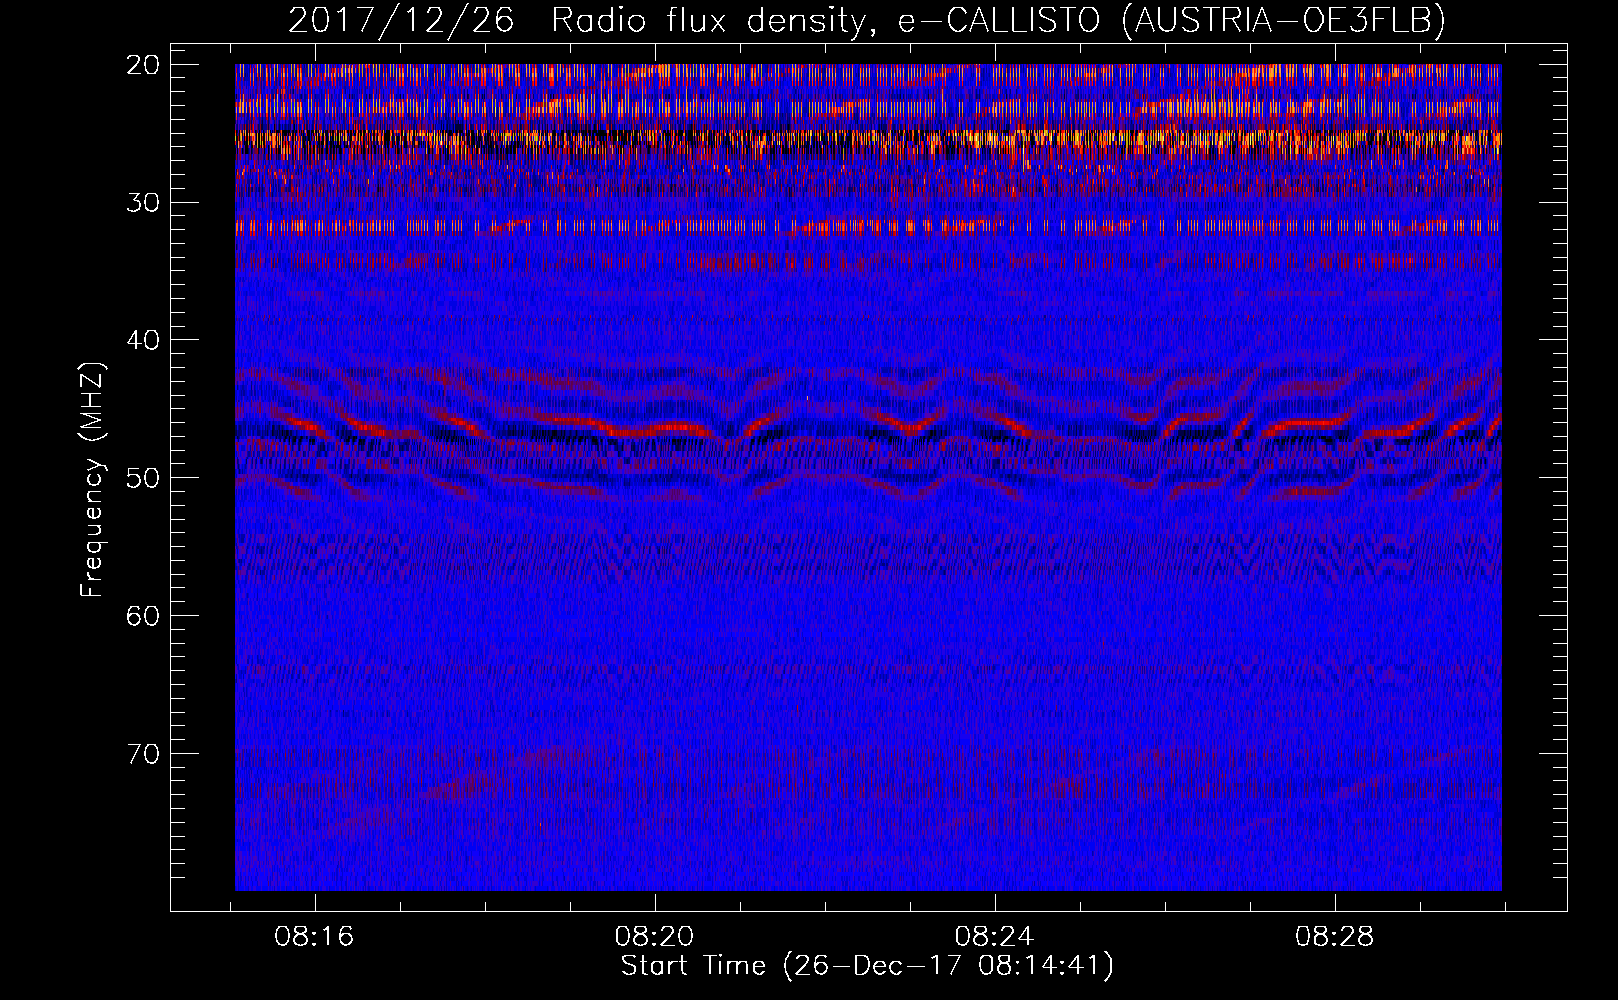Click the 70 MHz frequency tick label
Screen dimensions: 1618x1000
(x=144, y=753)
